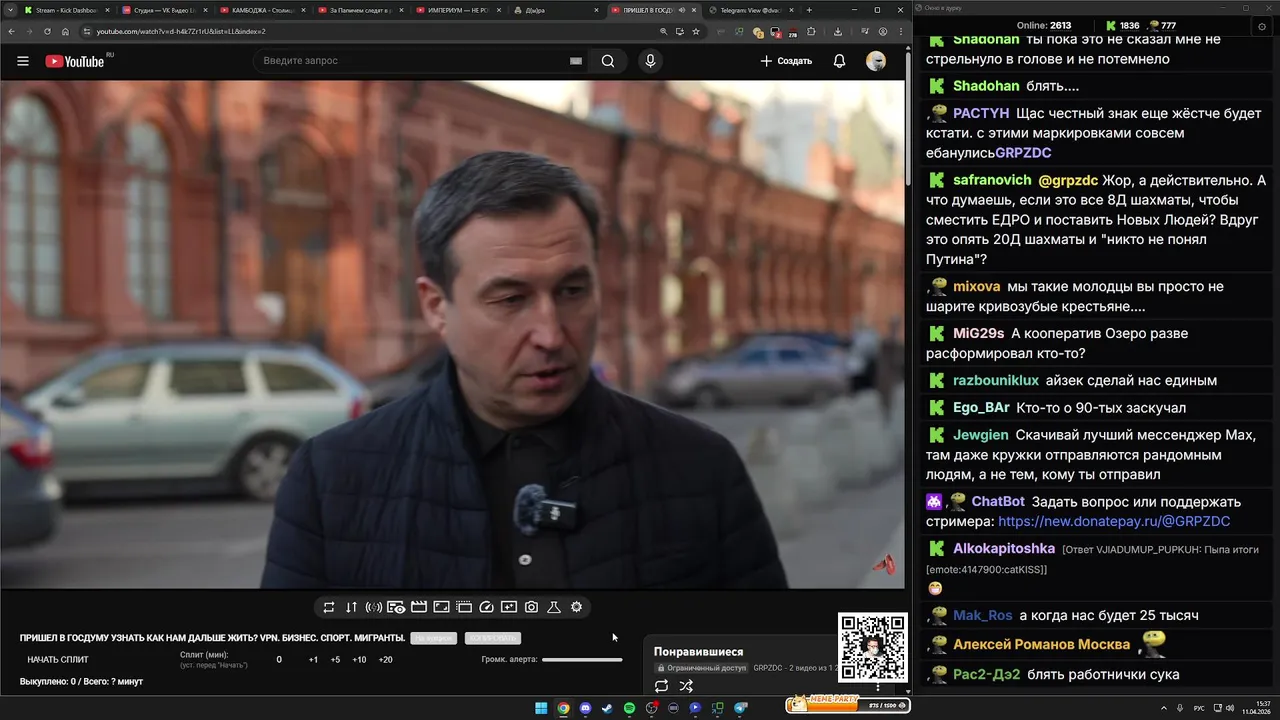
Task: Click username Алексей Романов Москва in chat
Action: (1042, 644)
